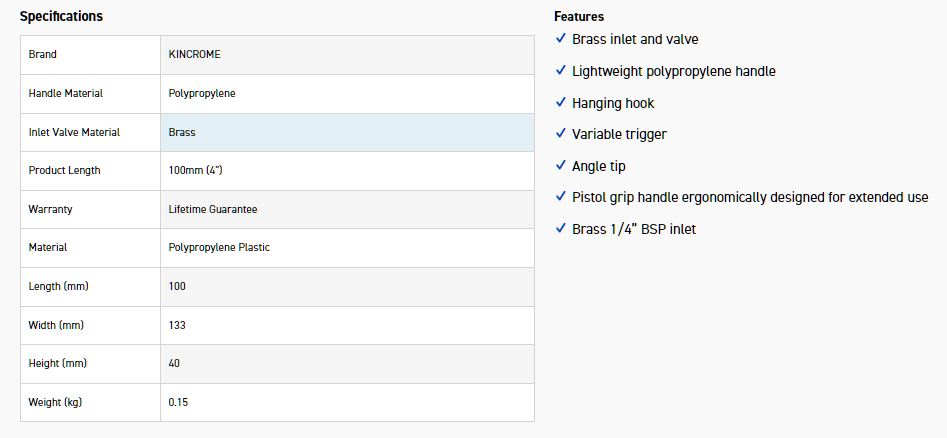Screen dimensions: 947x438
Task: Click the Hanging hook checkmark icon
Action: click(561, 103)
